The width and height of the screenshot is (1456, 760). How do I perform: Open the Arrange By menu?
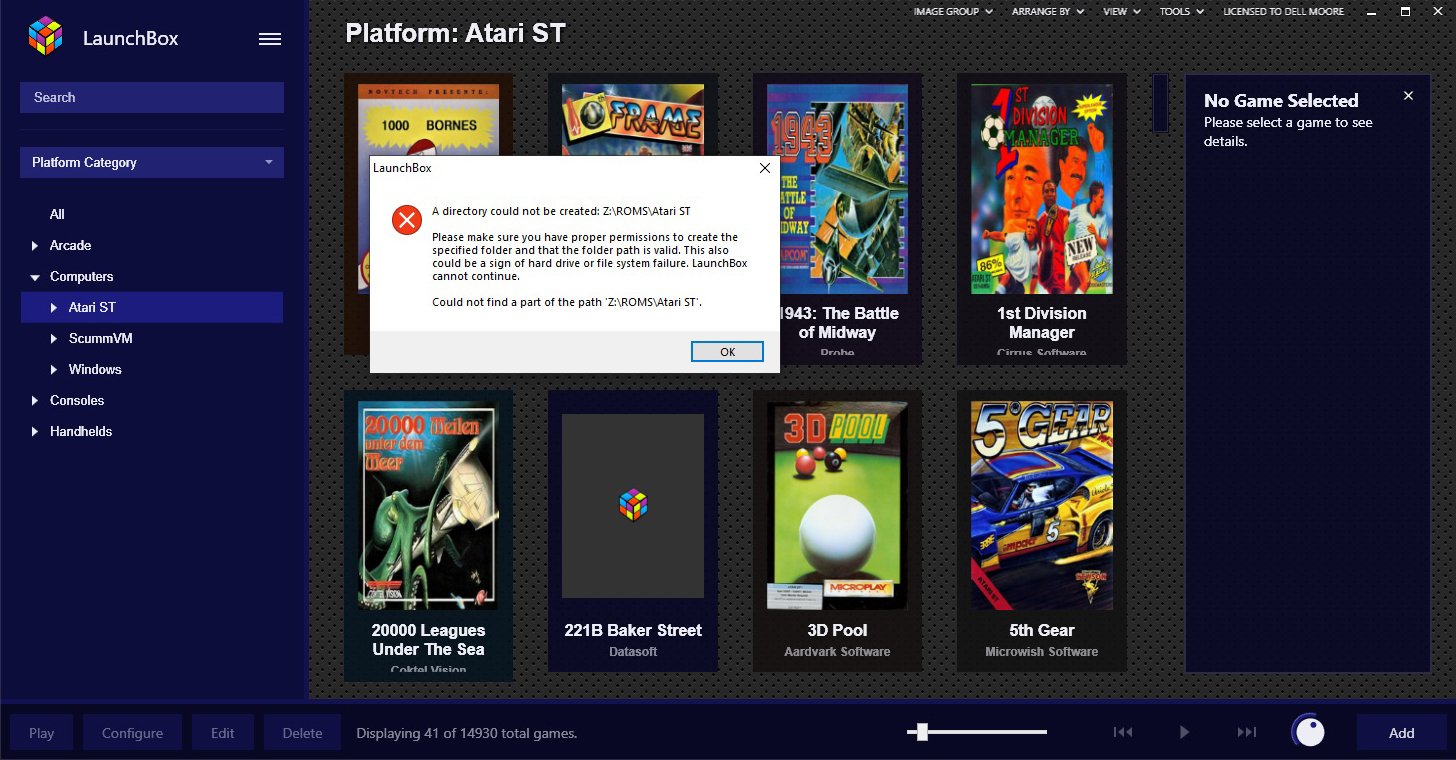tap(1046, 11)
